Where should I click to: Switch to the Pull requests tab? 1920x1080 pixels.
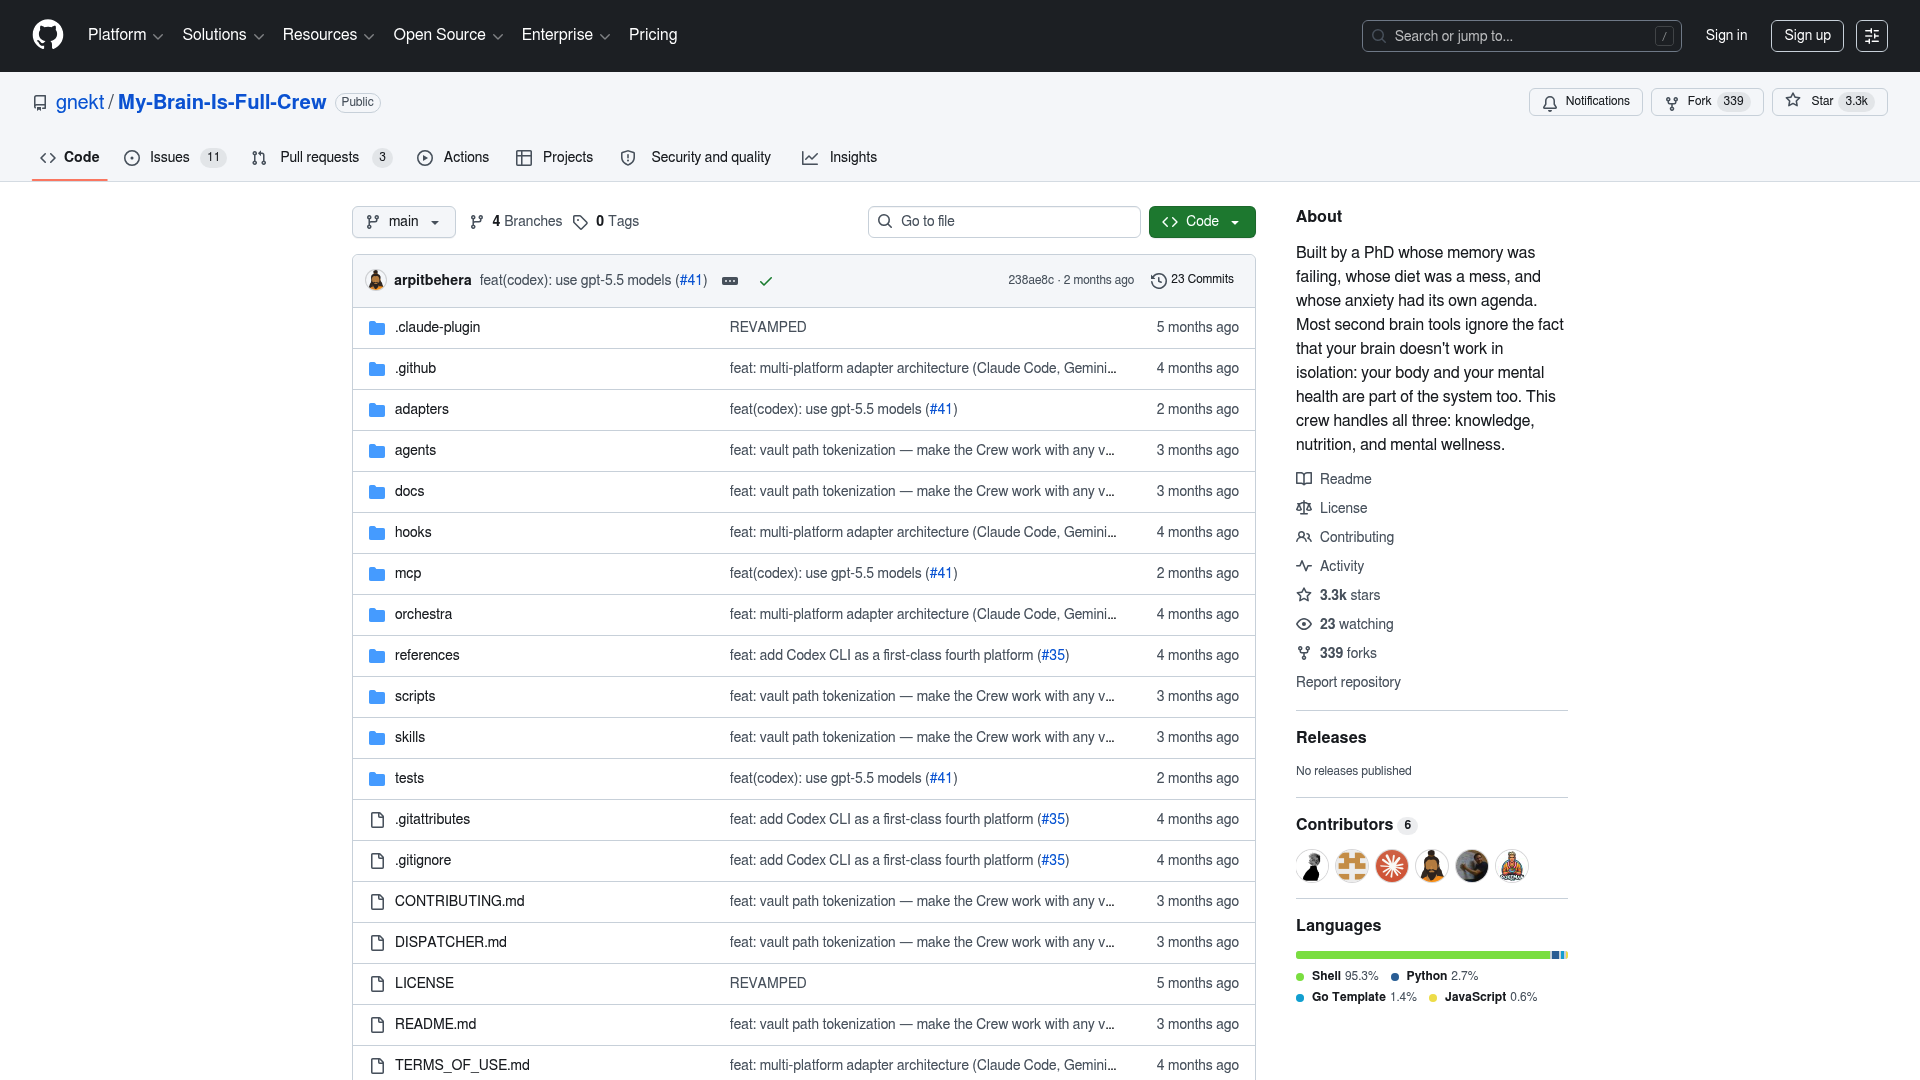[322, 158]
